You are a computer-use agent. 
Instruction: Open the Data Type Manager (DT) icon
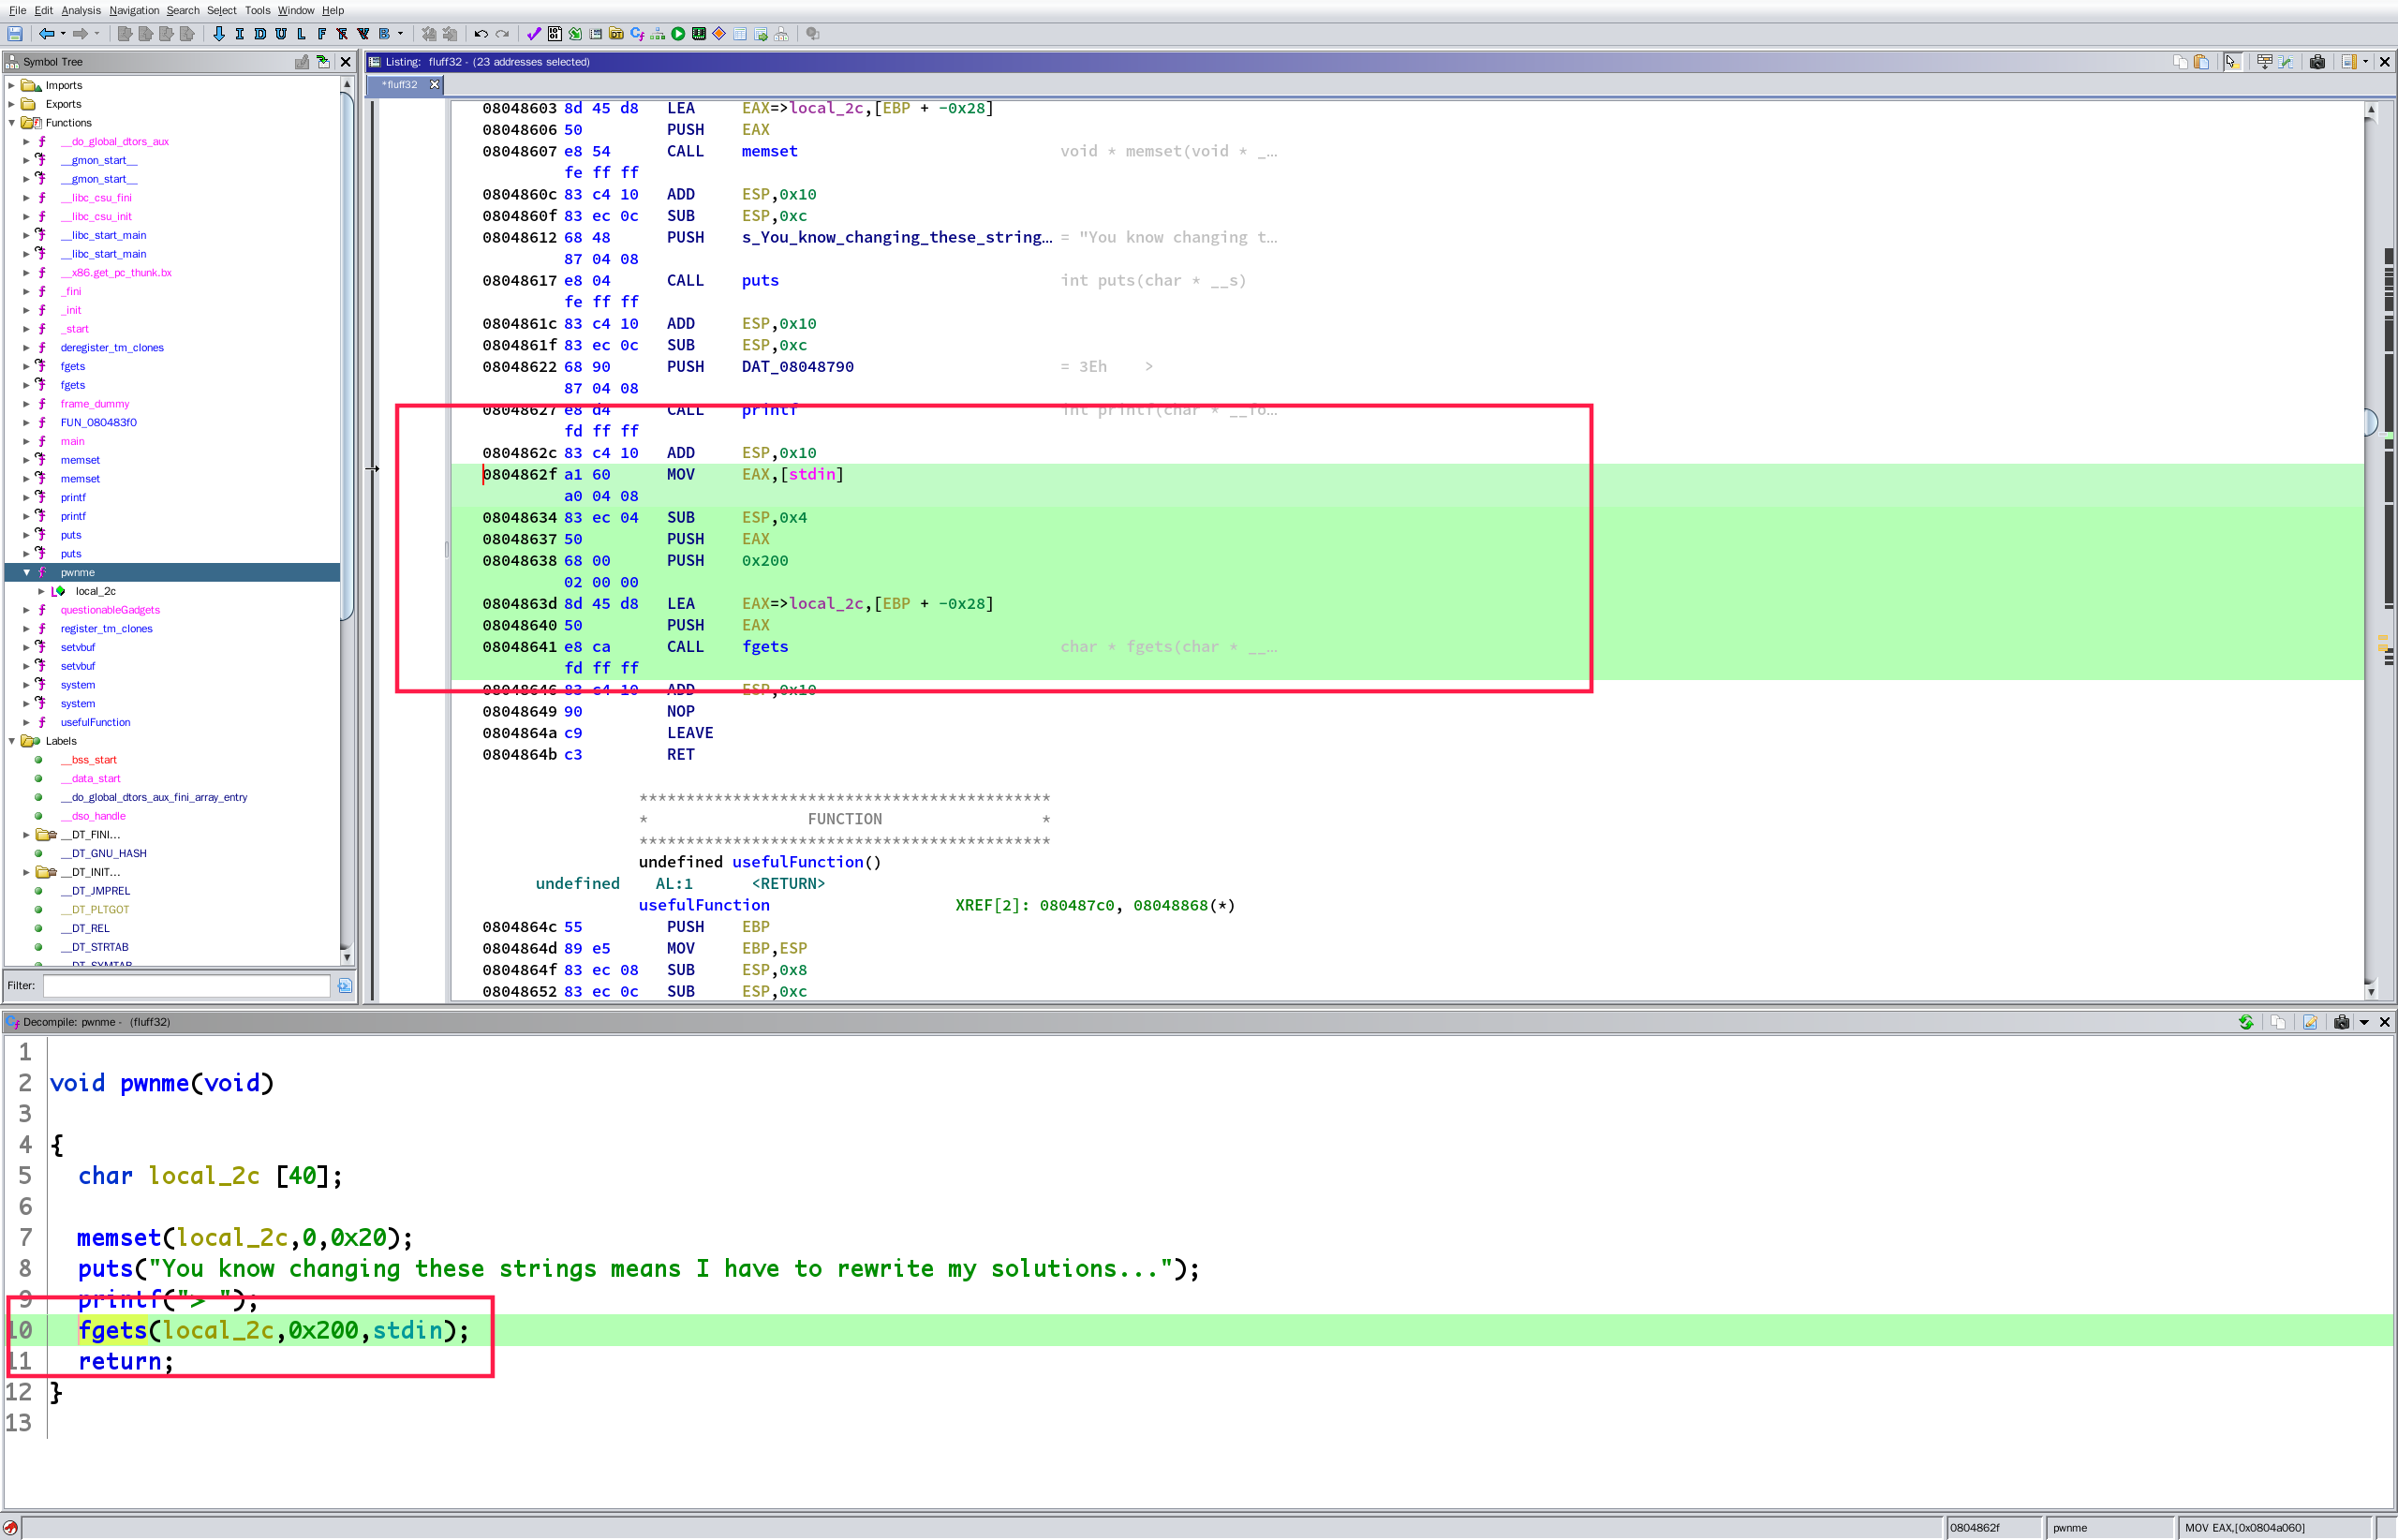click(616, 34)
